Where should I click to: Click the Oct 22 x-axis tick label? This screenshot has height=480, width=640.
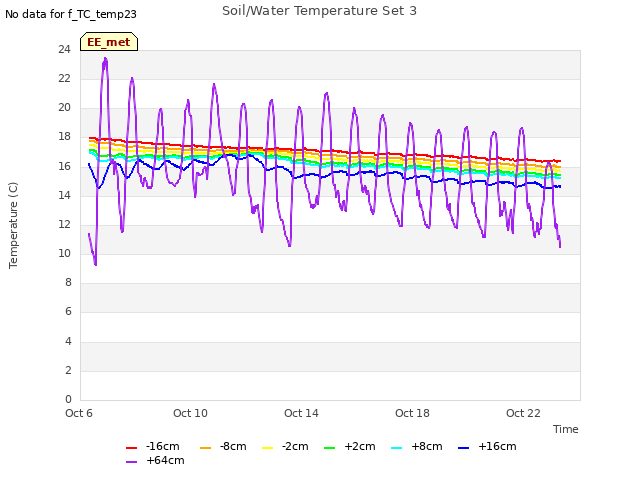pos(523,413)
